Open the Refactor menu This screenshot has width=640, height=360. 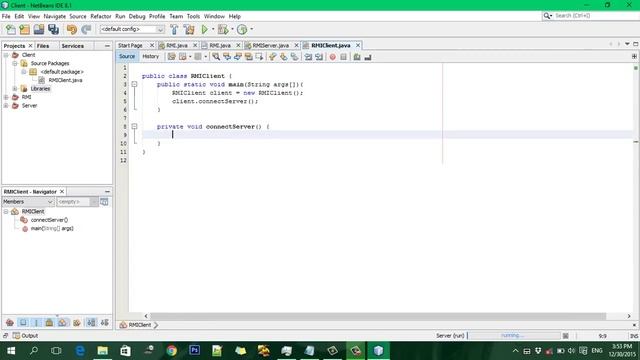101,16
